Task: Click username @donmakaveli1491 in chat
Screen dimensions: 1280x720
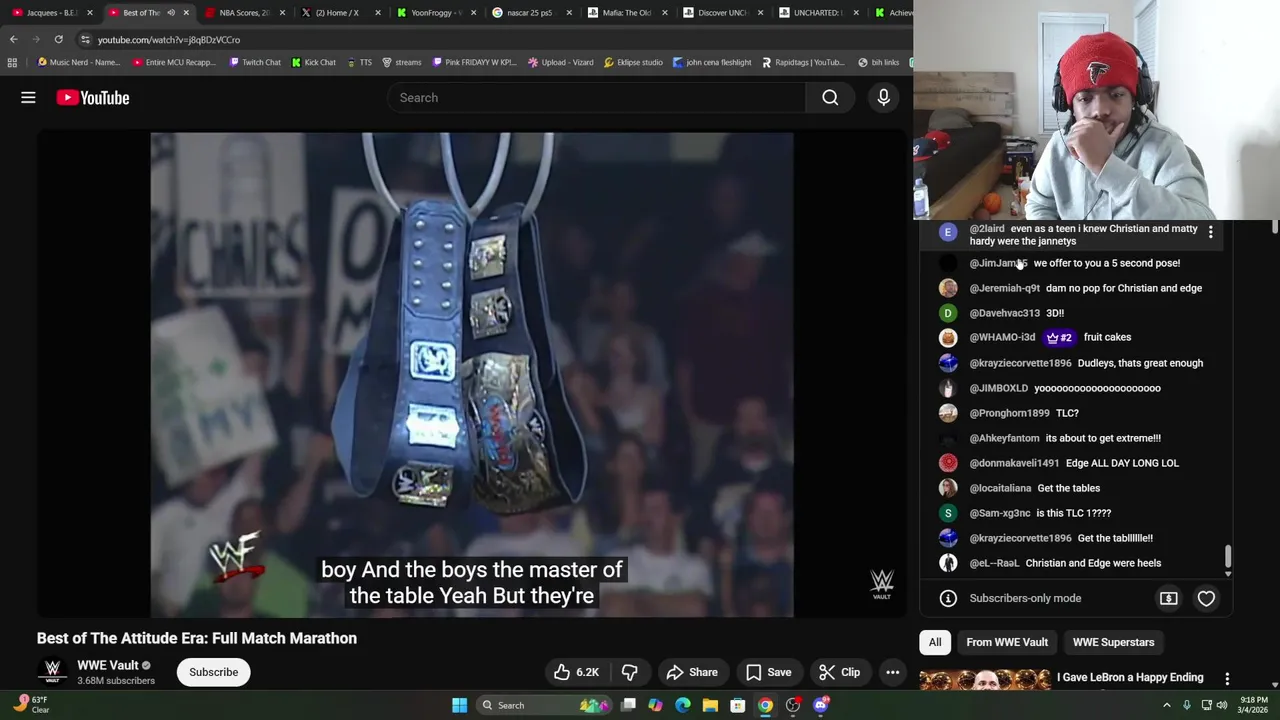Action: click(1014, 463)
